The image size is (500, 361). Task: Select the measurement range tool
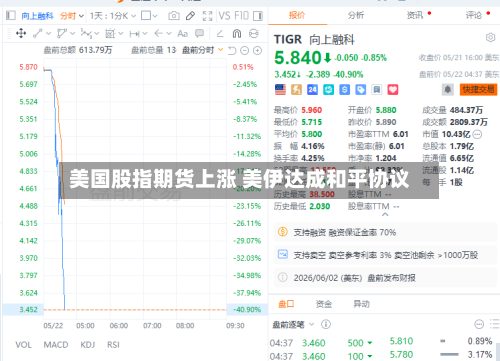pyautogui.click(x=135, y=33)
